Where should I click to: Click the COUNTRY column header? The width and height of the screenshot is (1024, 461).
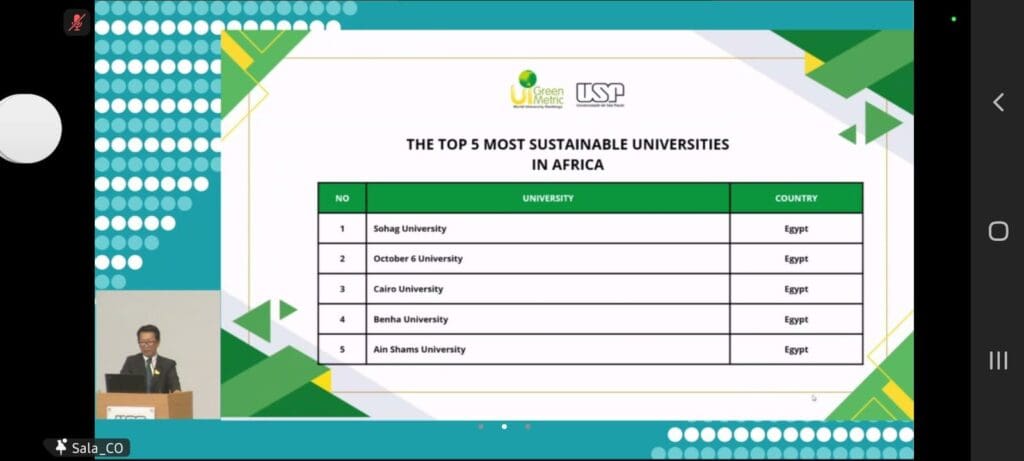pos(796,198)
